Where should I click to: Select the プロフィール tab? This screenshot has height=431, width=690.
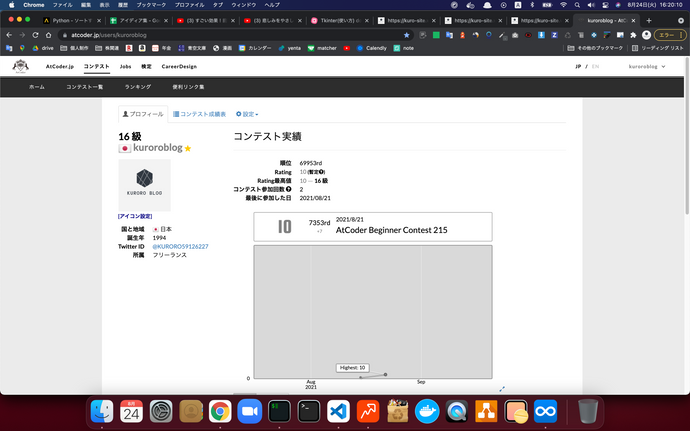tap(143, 114)
